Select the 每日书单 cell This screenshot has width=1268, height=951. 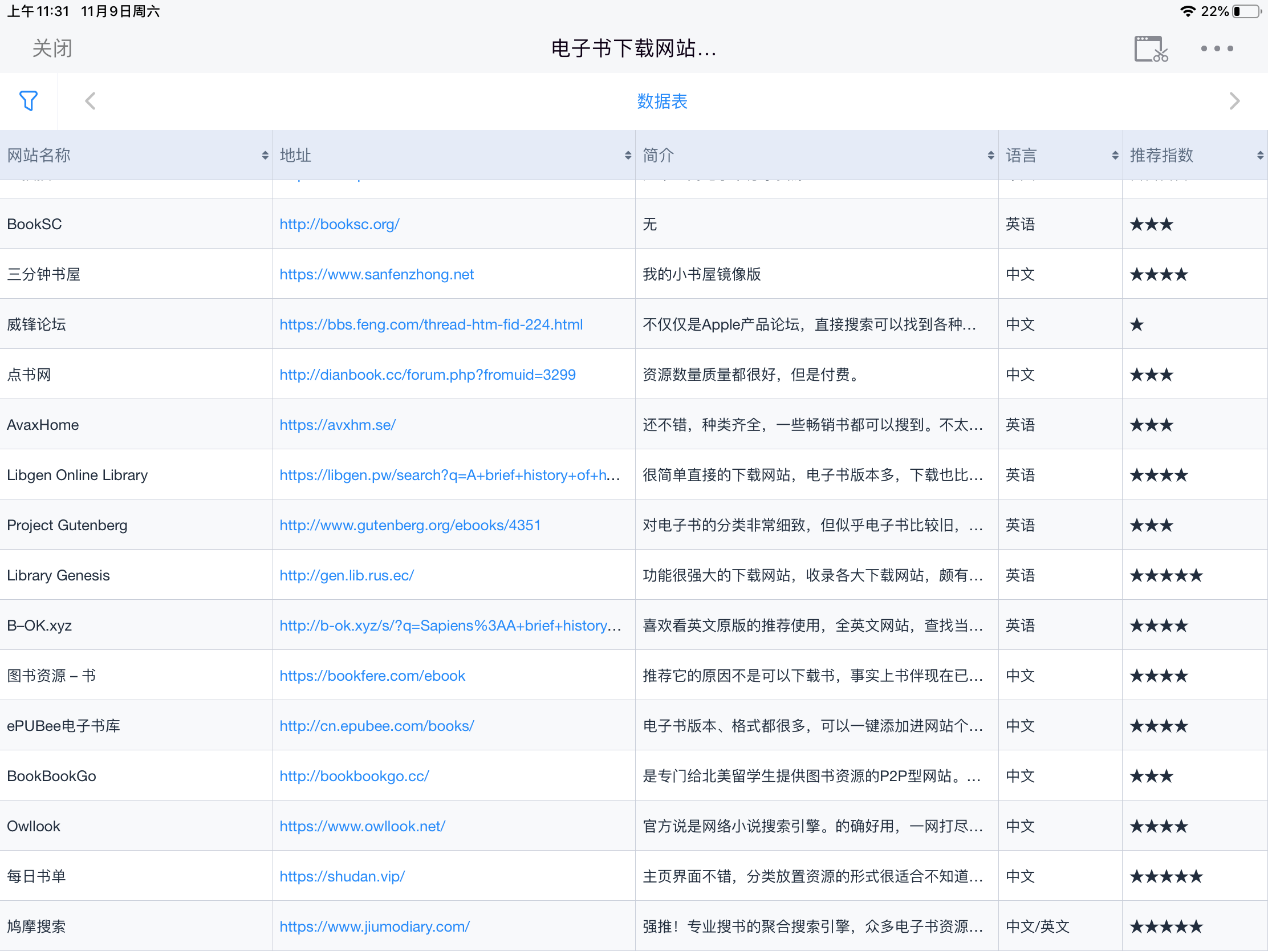(136, 876)
